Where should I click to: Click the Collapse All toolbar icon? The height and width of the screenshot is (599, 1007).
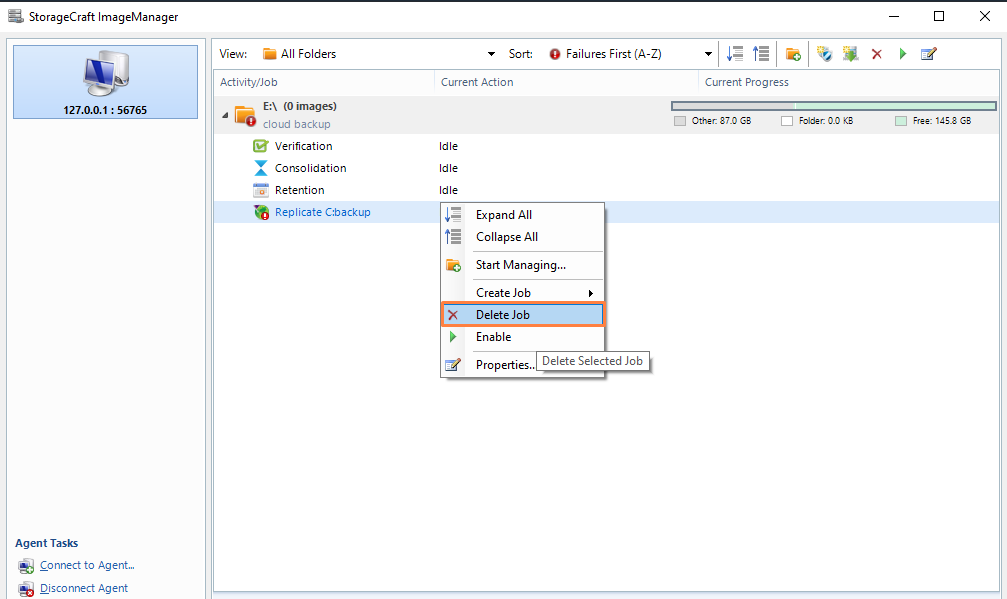[761, 54]
